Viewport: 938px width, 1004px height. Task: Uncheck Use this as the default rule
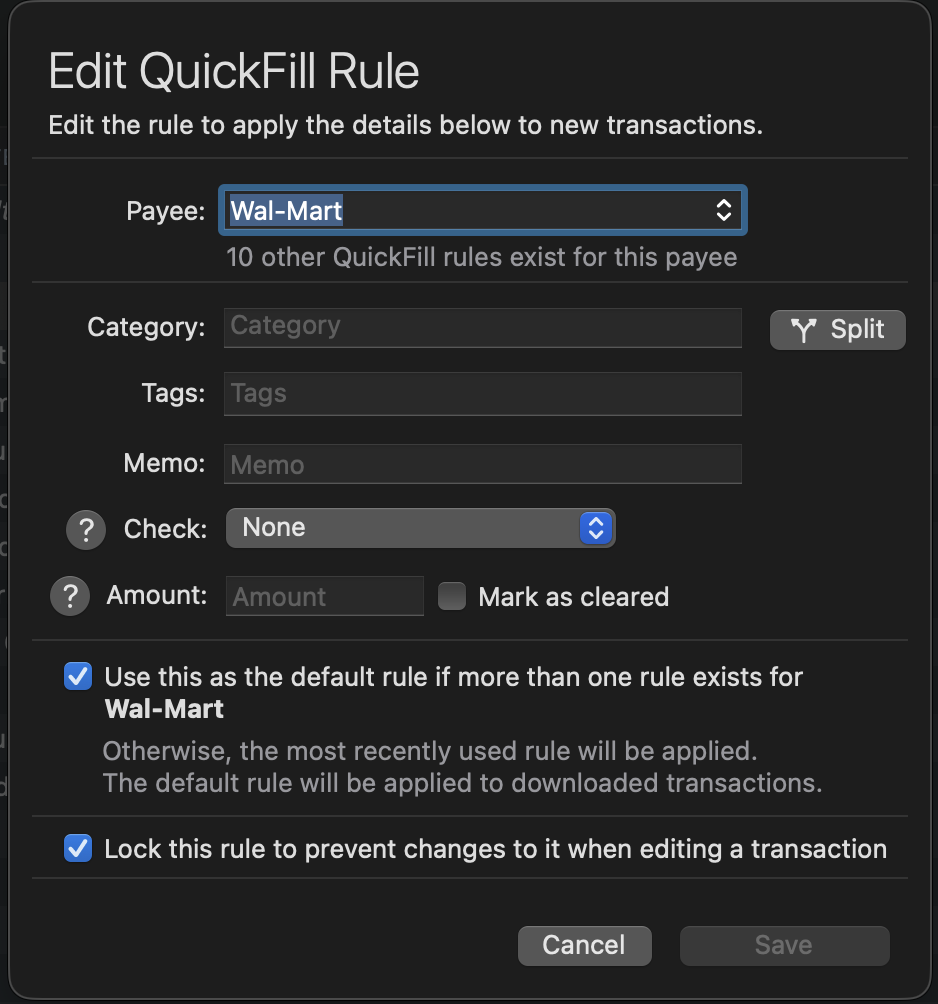click(x=78, y=677)
